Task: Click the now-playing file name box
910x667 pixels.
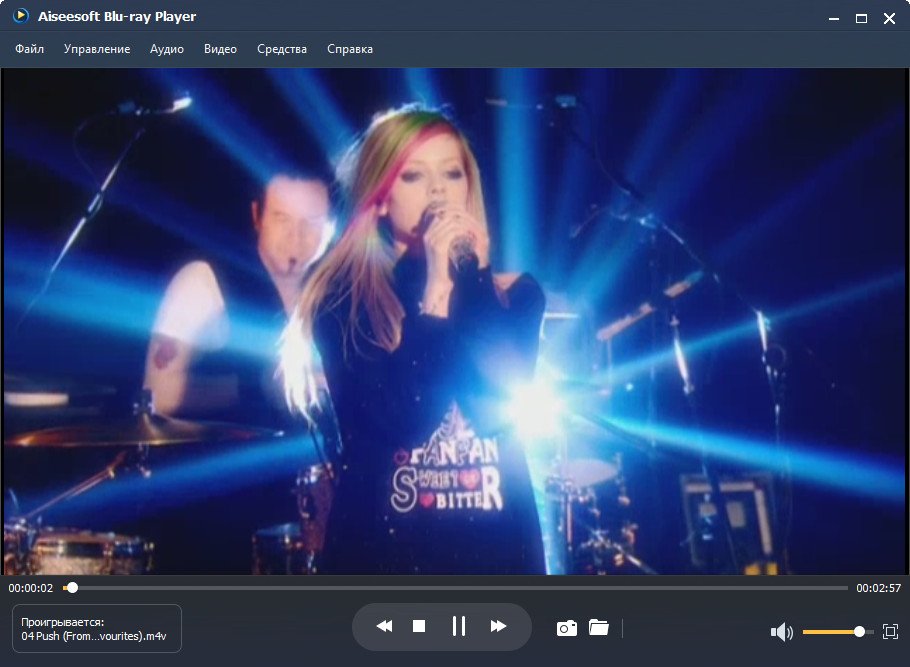Action: point(96,628)
